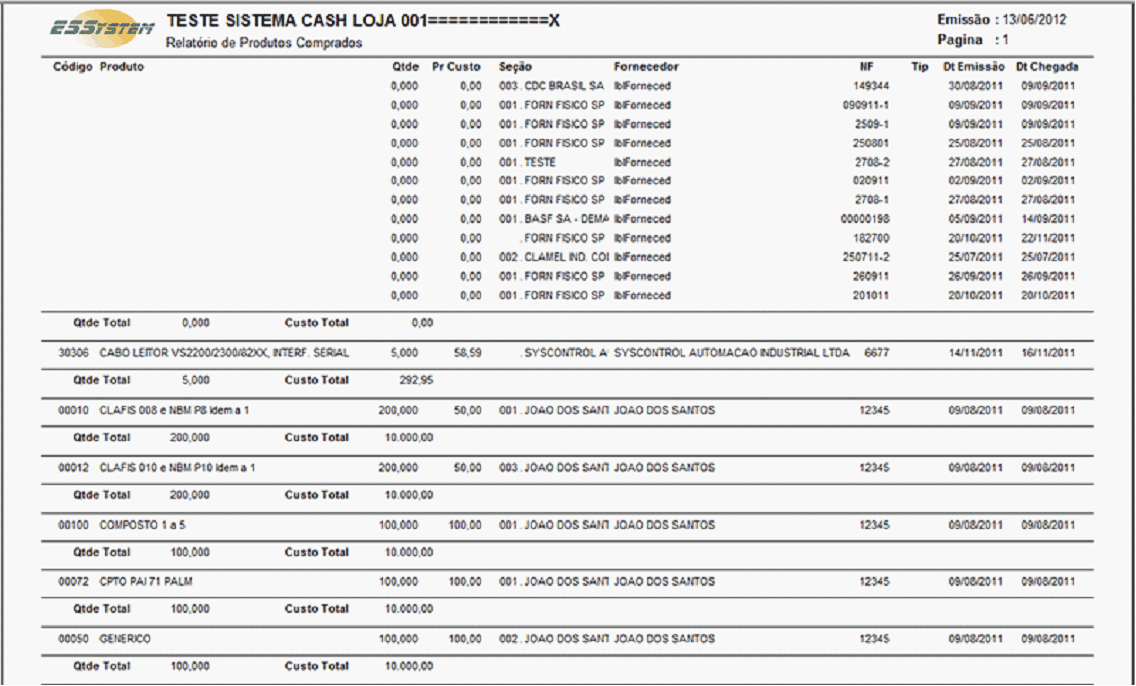Click the Qtde column header
Image resolution: width=1136 pixels, height=686 pixels.
(405, 67)
